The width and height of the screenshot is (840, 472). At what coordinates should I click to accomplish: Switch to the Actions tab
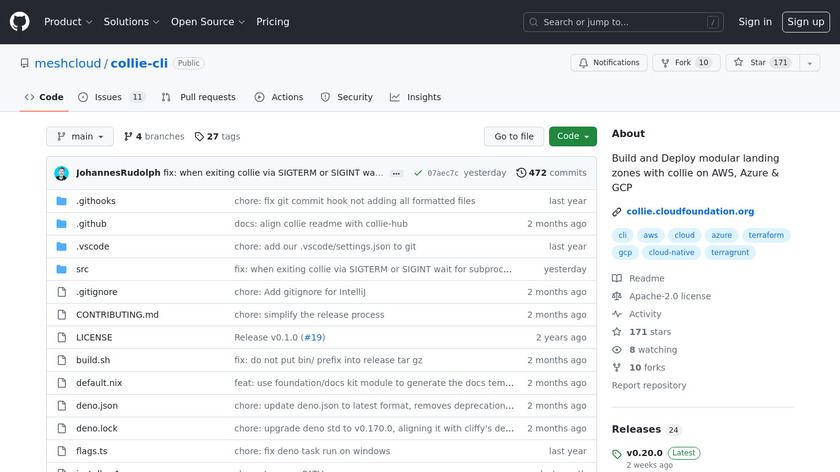pos(279,98)
